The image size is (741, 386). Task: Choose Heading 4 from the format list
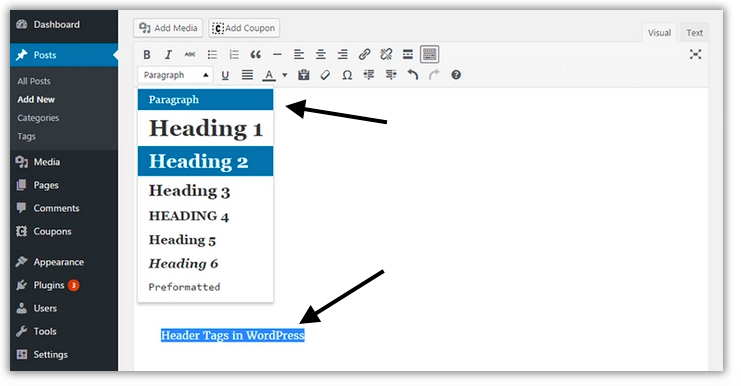click(206, 216)
